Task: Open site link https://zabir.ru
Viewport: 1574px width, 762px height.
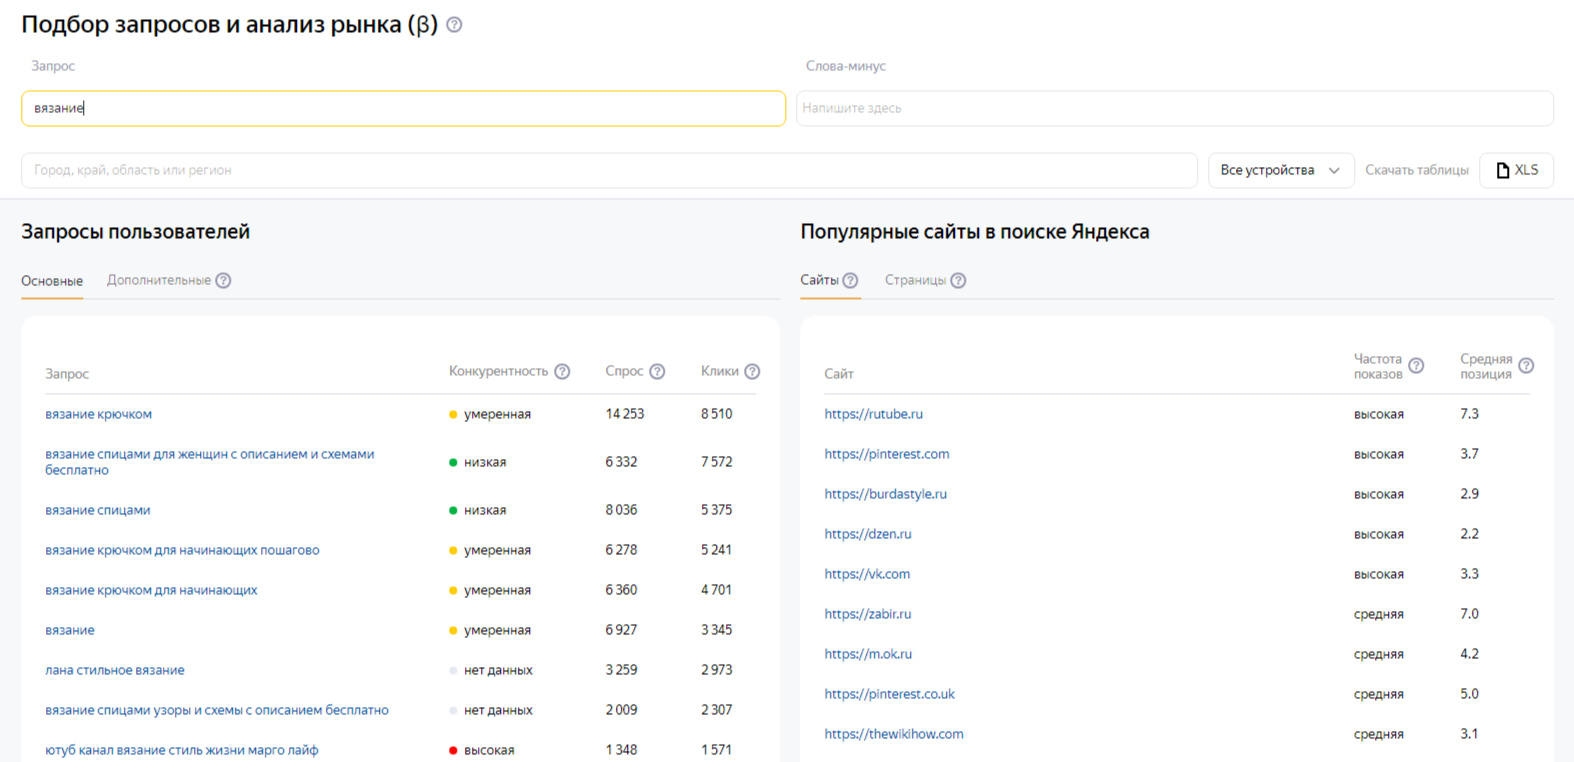Action: [868, 614]
